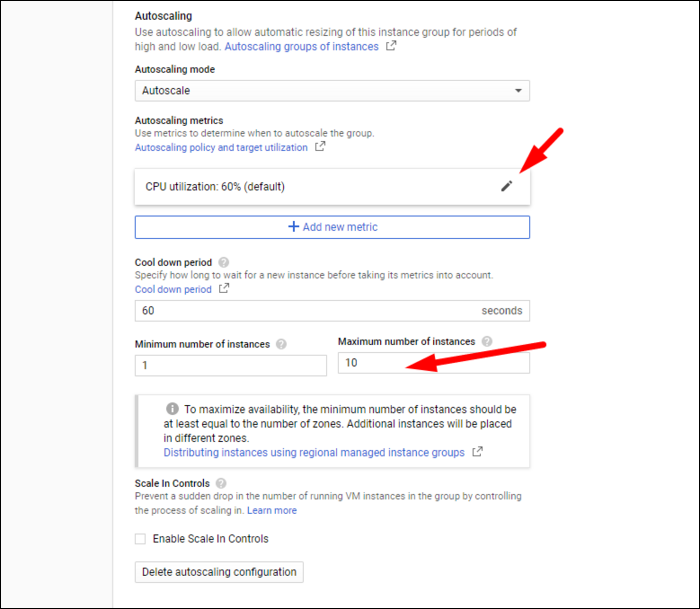
Task: Click the pencil edit icon for CPU utilization
Action: (506, 186)
